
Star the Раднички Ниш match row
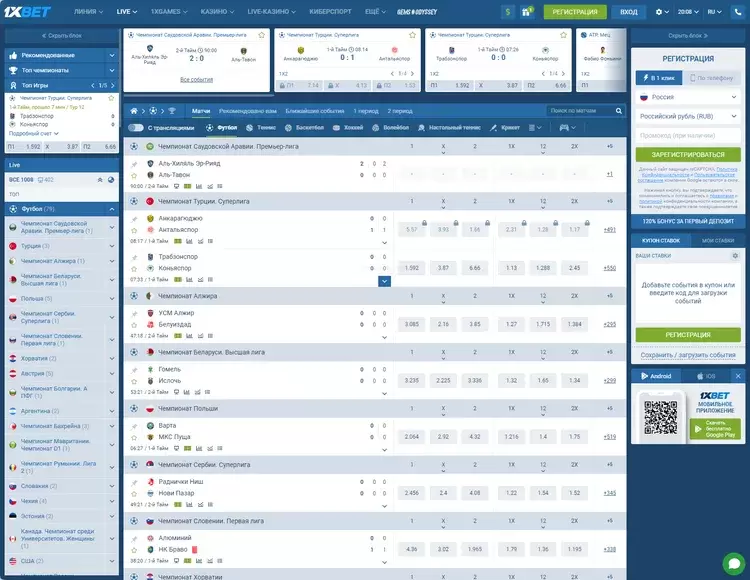click(134, 493)
